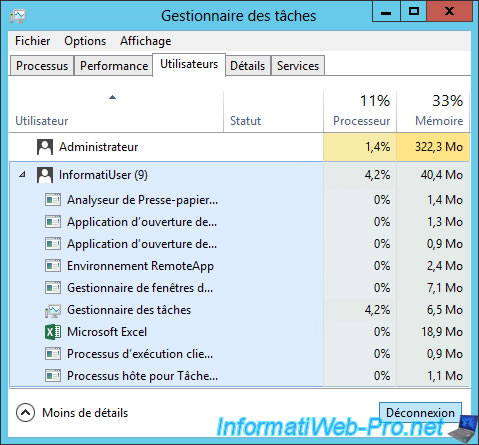Collapse the InformatiUser process tree
Image resolution: width=479 pixels, height=445 pixels.
tap(22, 174)
